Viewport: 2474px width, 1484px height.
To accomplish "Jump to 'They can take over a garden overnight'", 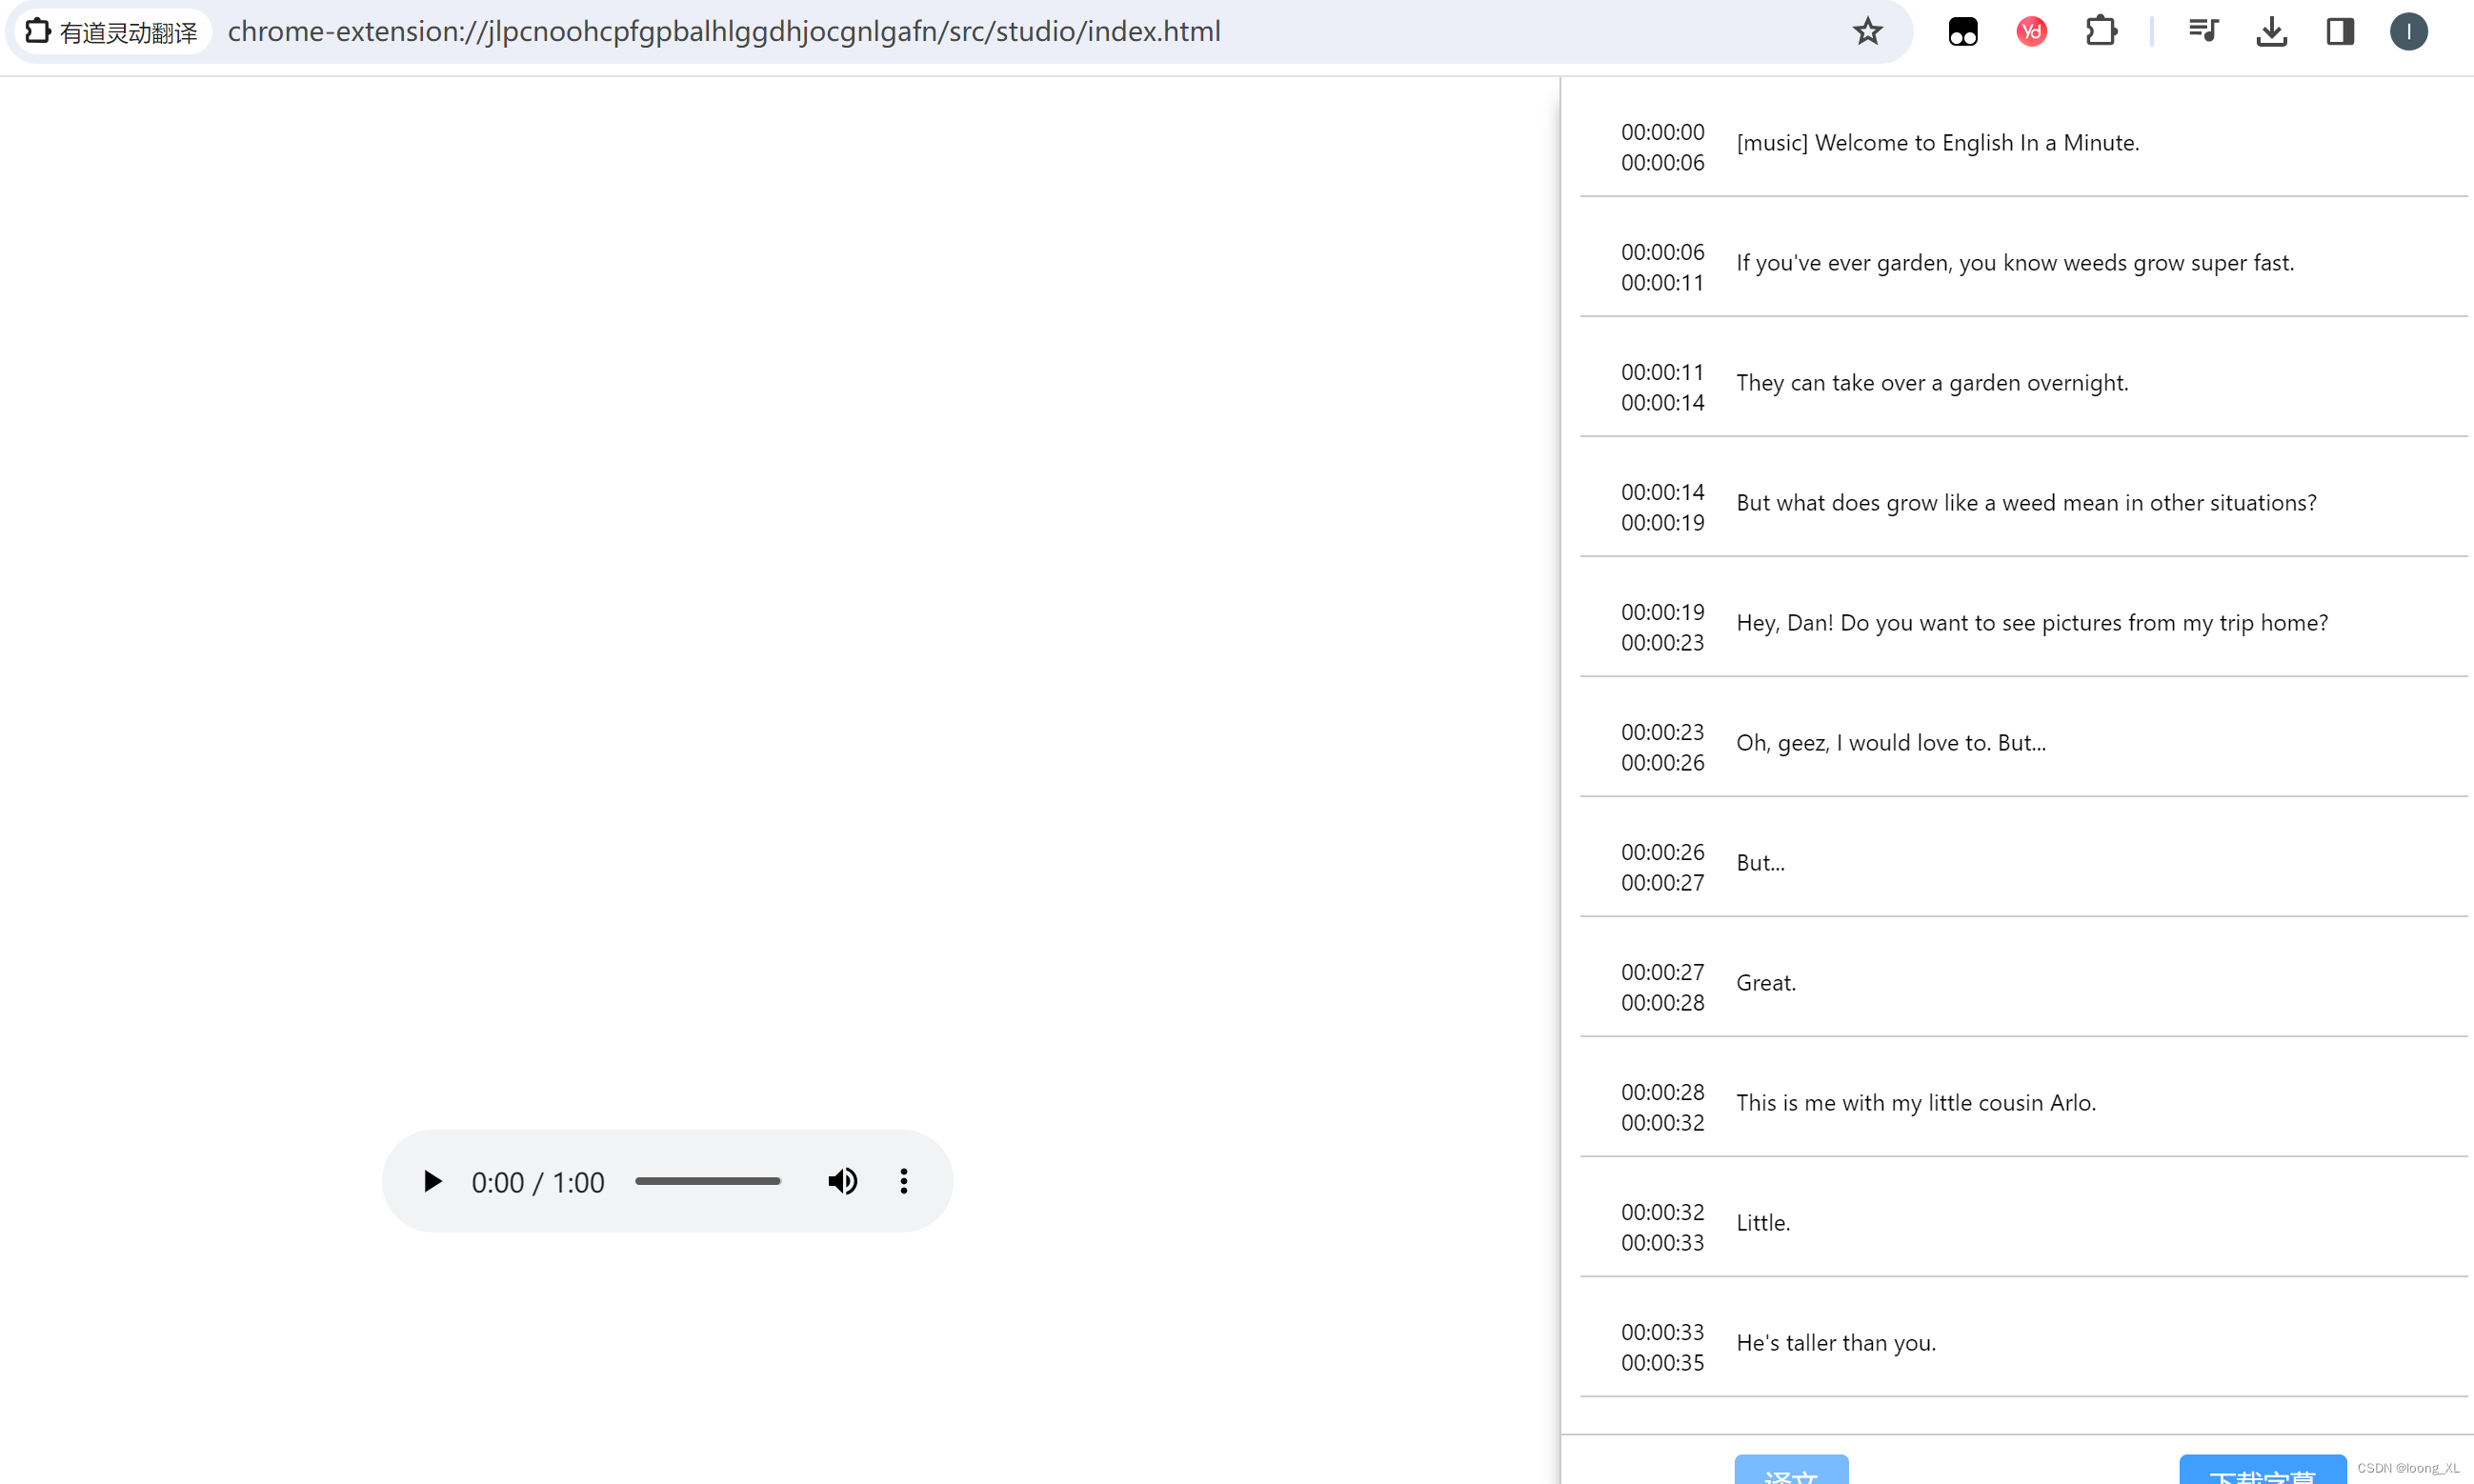I will [x=1931, y=383].
